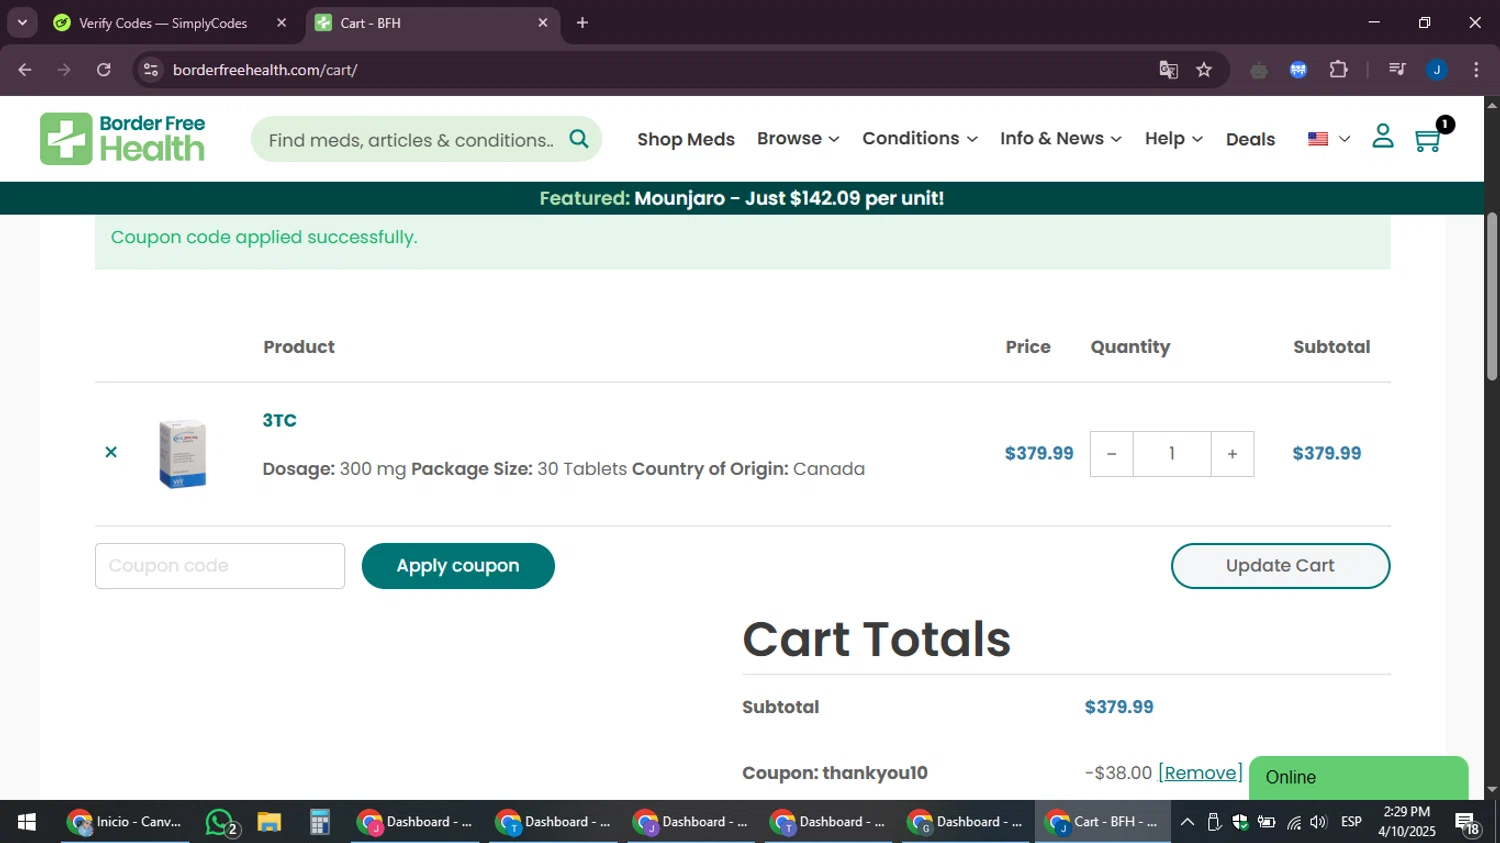Open the media control icon in toolbar

(x=1397, y=70)
